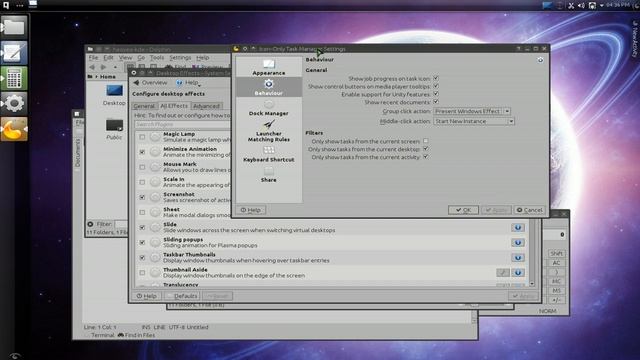Open Dolphin Settings menu
The height and width of the screenshot is (360, 640).
[x=180, y=58]
